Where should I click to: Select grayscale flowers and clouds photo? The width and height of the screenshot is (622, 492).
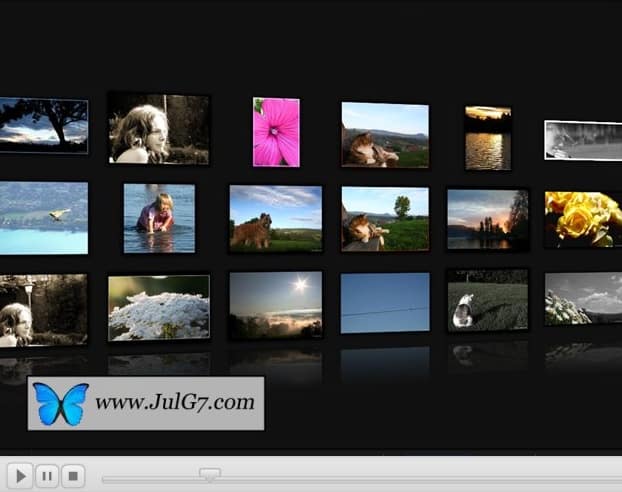point(583,299)
